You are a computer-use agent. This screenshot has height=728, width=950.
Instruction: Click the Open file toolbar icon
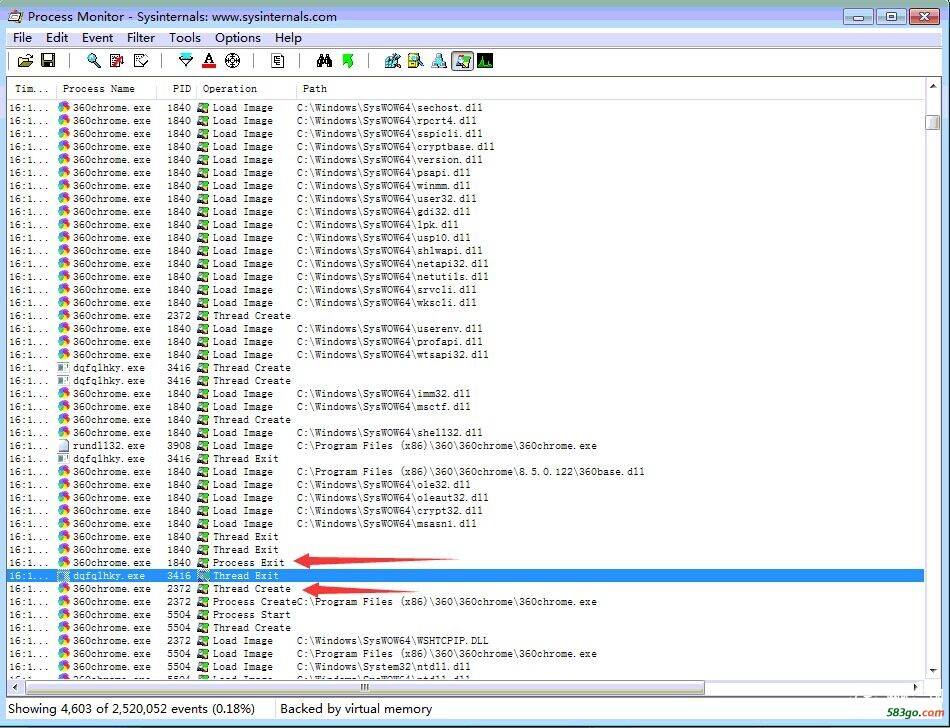coord(25,61)
